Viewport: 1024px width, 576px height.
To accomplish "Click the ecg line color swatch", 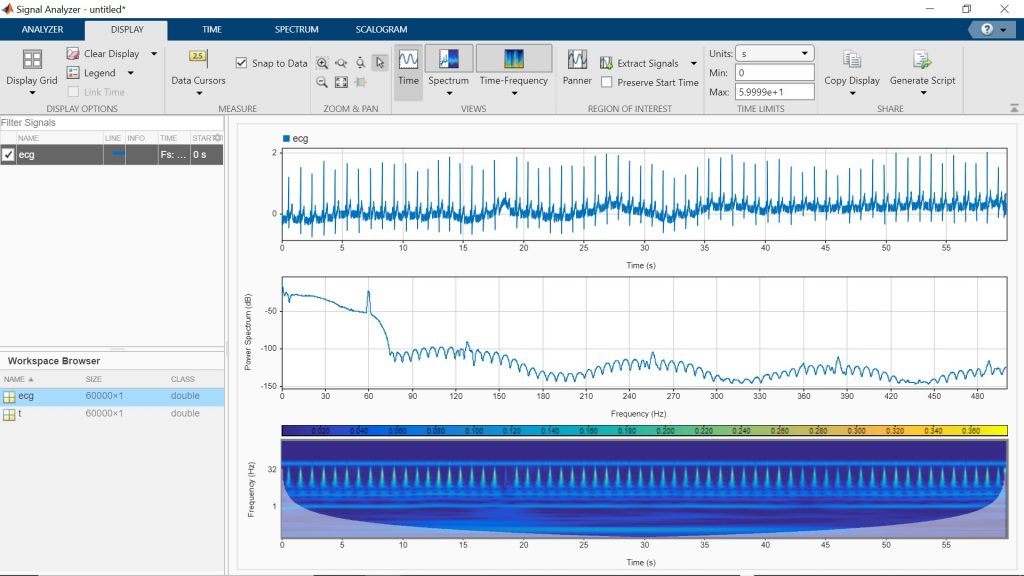I will 117,155.
